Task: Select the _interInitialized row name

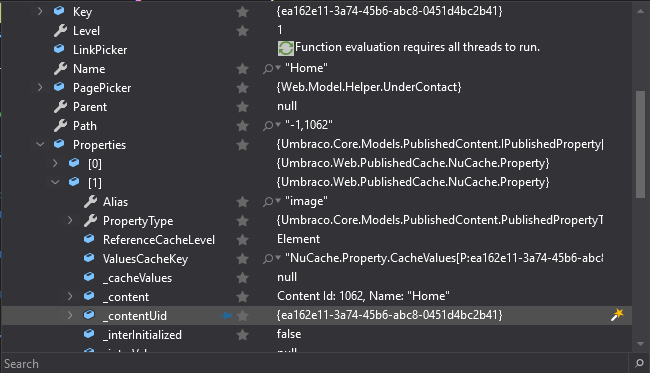Action: (x=142, y=335)
